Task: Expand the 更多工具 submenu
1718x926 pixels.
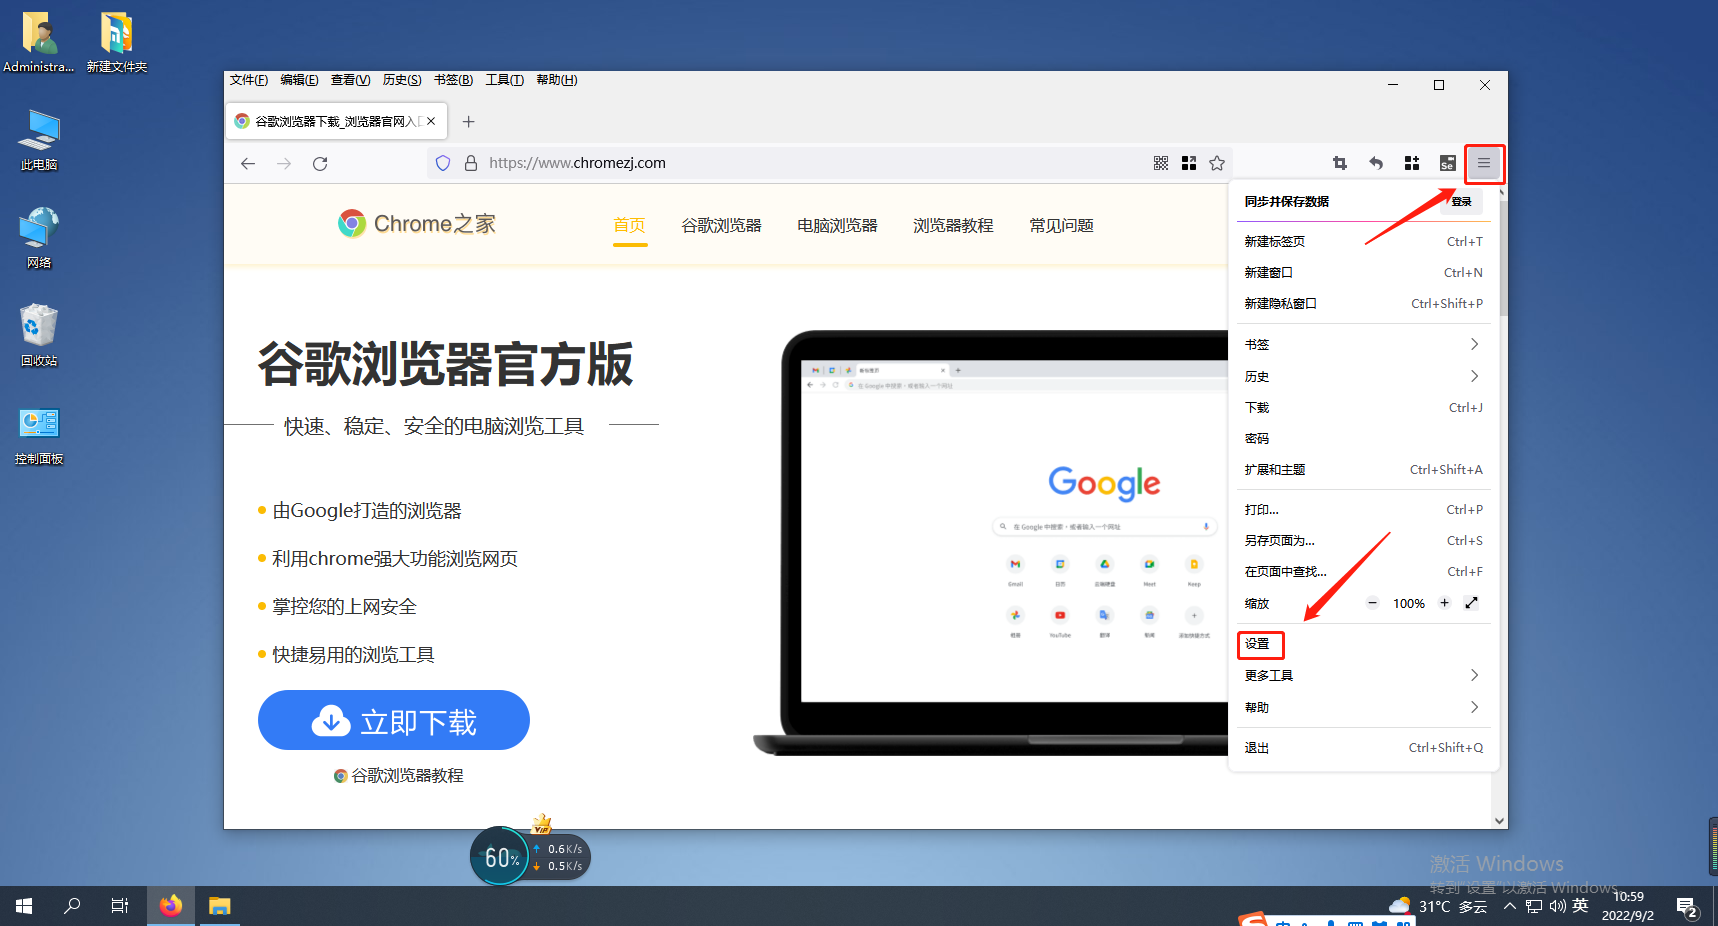Action: pos(1362,675)
